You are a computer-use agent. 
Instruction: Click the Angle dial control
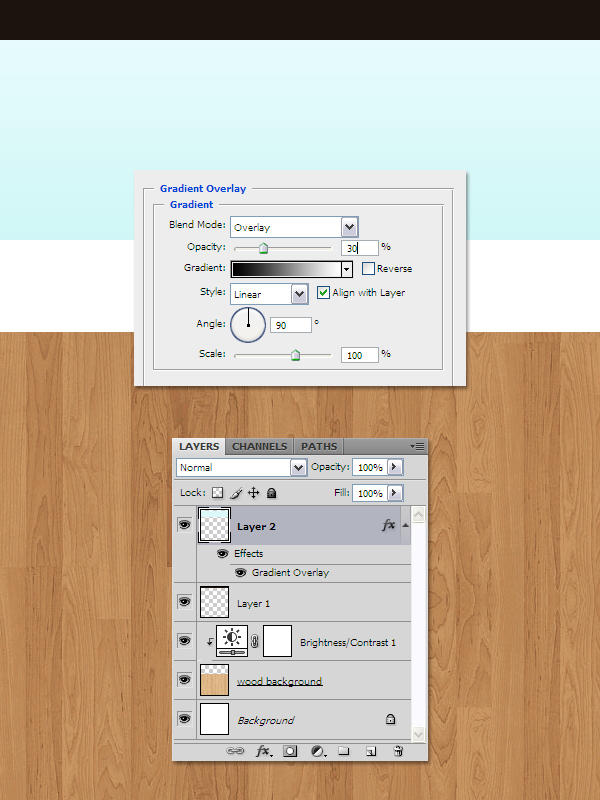[248, 324]
